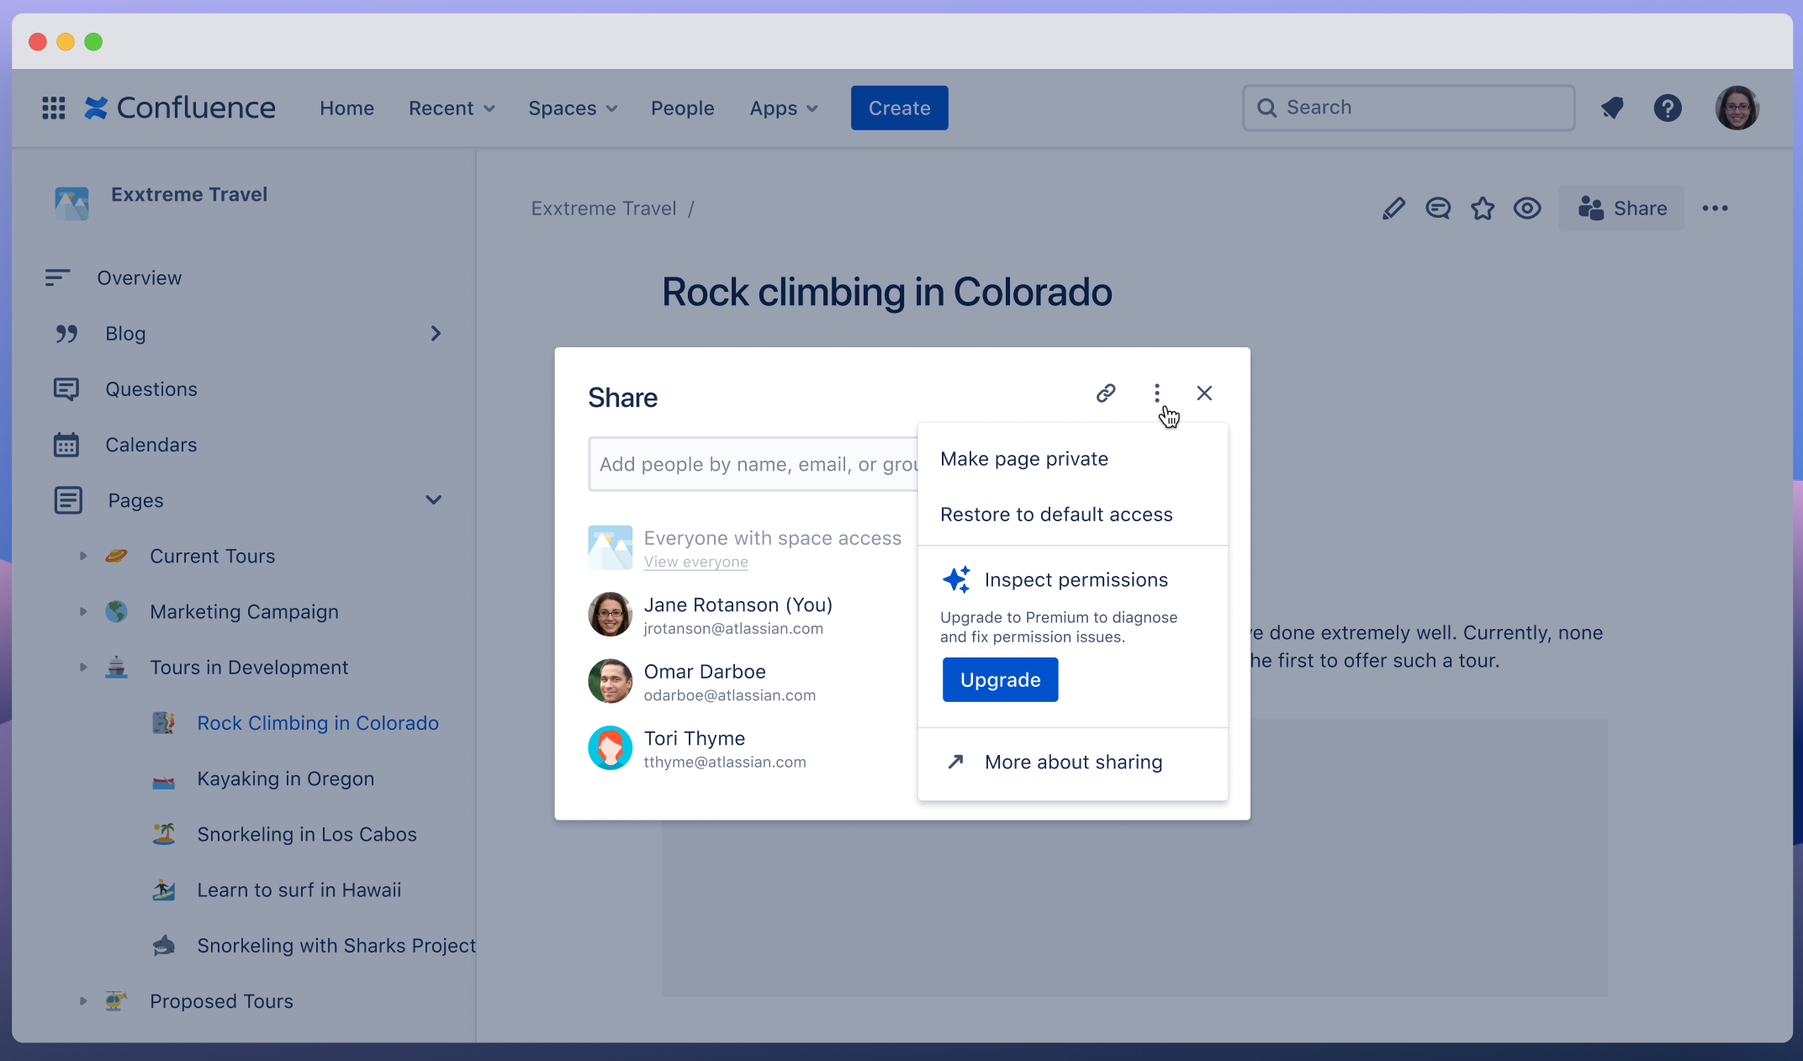Click tthyme@atlassian.com email text
The height and width of the screenshot is (1061, 1803).
pos(724,762)
